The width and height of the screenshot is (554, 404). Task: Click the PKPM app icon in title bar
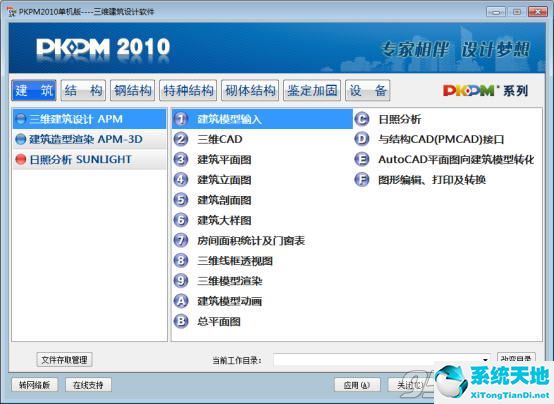click(x=11, y=12)
